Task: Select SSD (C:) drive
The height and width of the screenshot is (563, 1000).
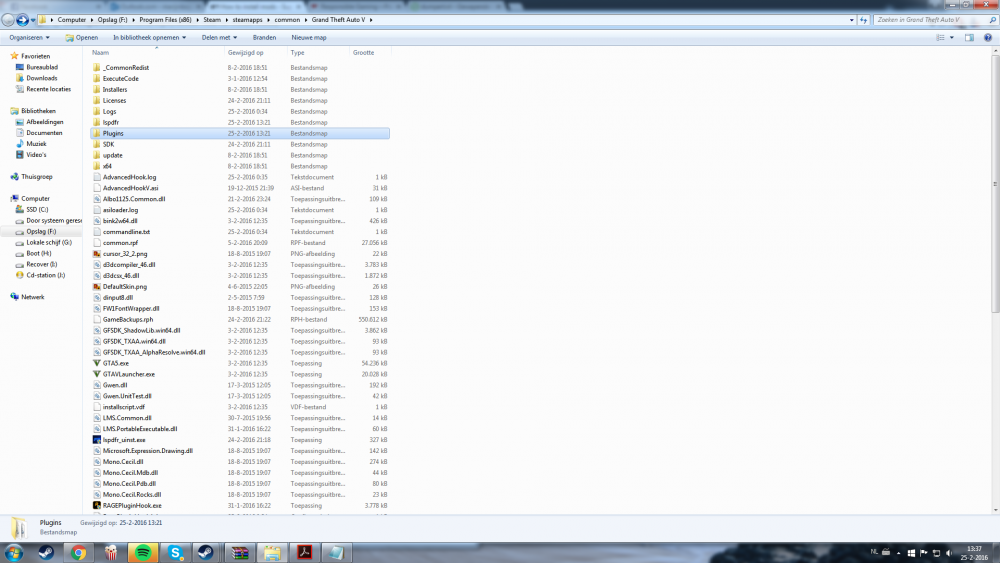Action: (37, 209)
